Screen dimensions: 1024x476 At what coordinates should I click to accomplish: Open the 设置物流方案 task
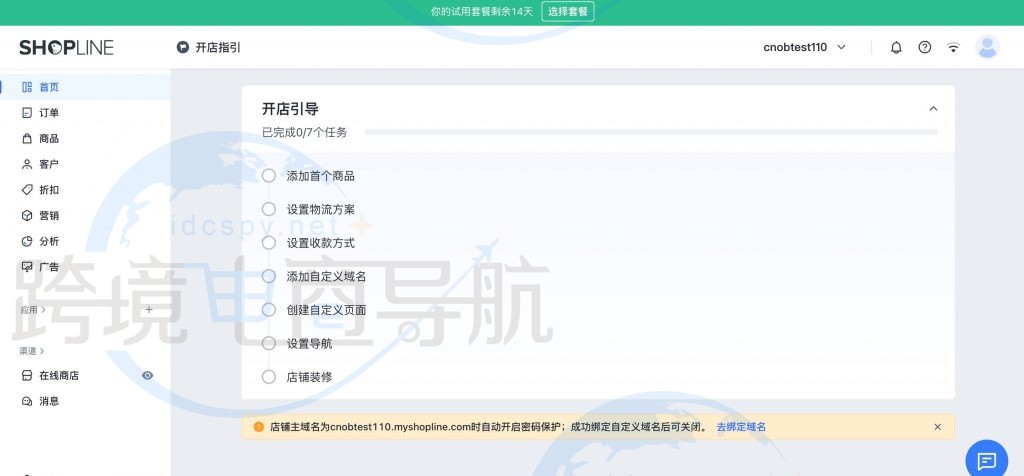pyautogui.click(x=321, y=210)
